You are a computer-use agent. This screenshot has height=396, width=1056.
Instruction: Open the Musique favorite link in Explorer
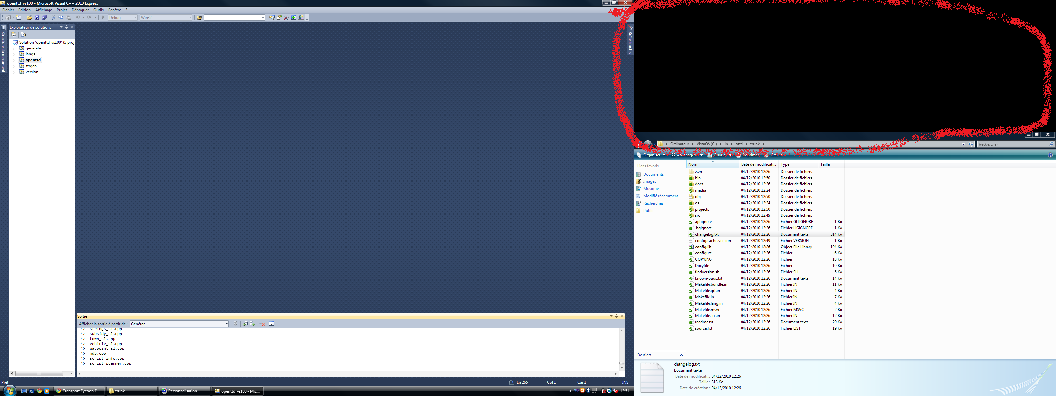pyautogui.click(x=652, y=189)
